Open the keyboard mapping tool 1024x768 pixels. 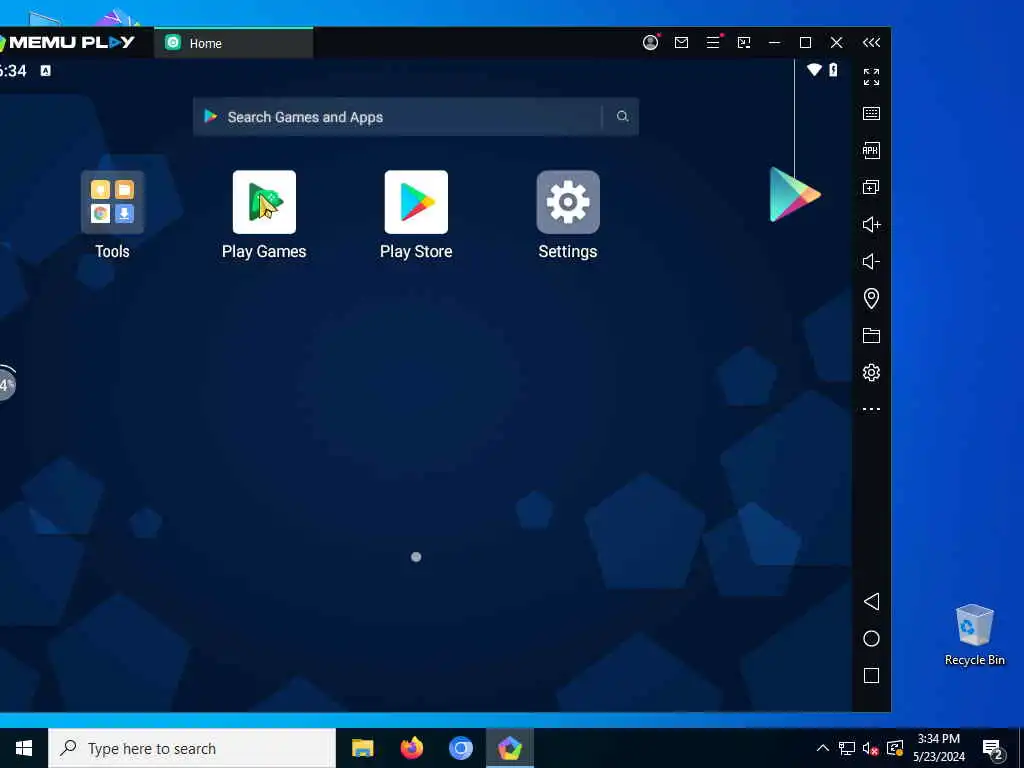point(871,114)
